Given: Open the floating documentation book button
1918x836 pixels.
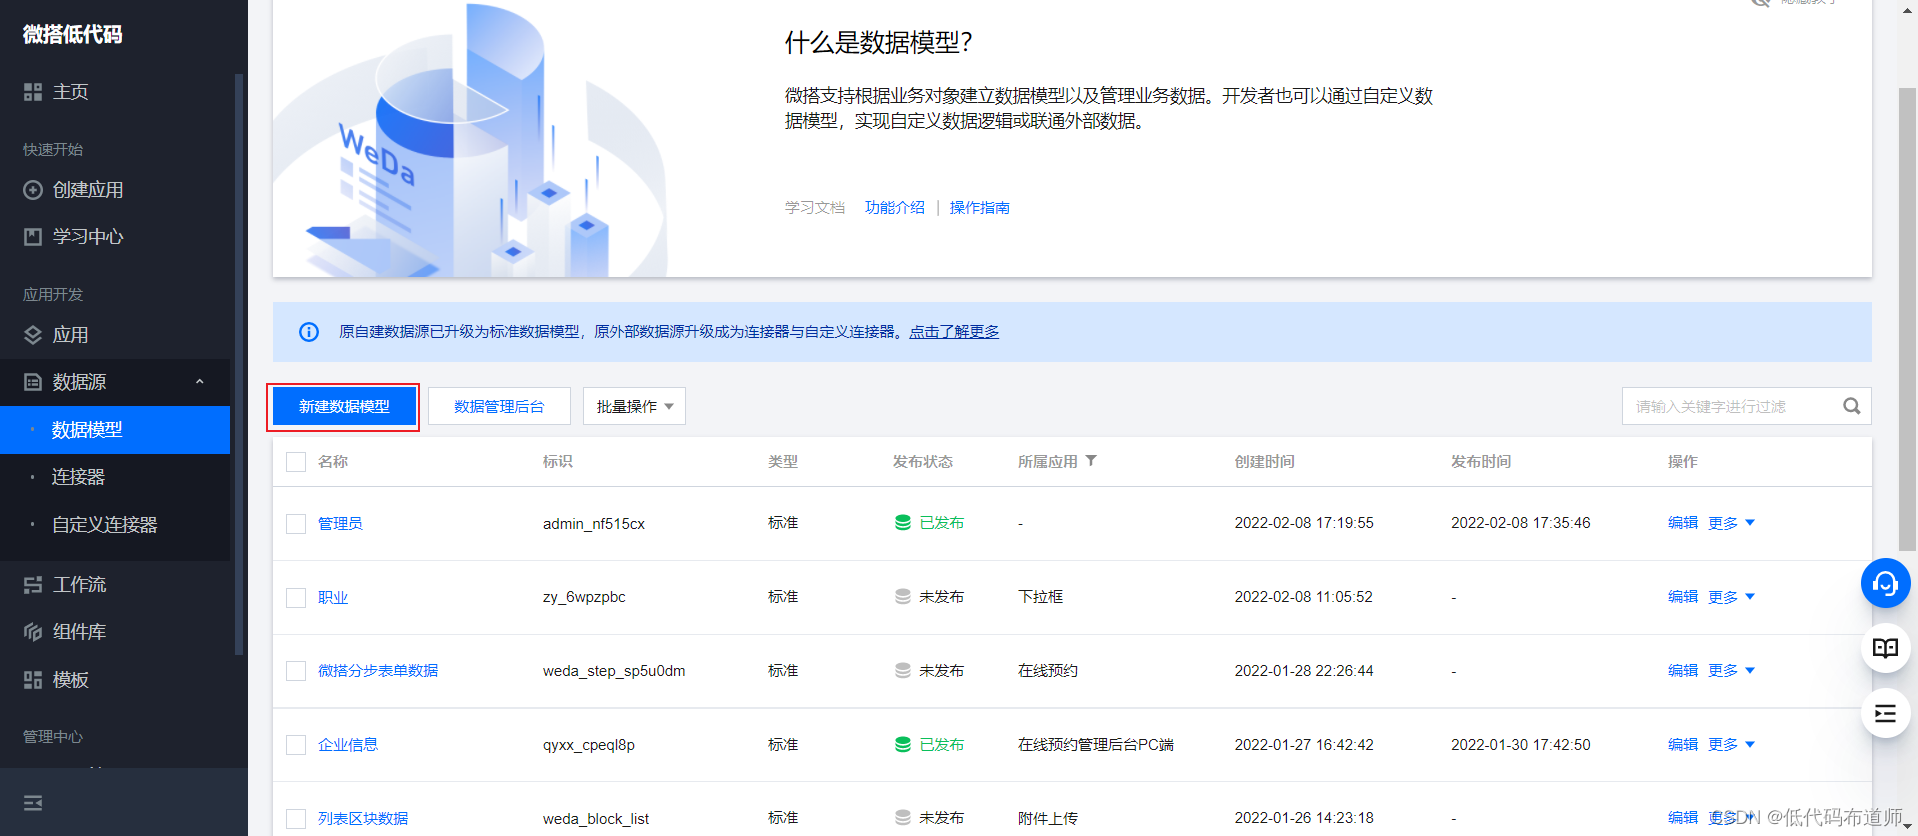Looking at the screenshot, I should (1885, 648).
